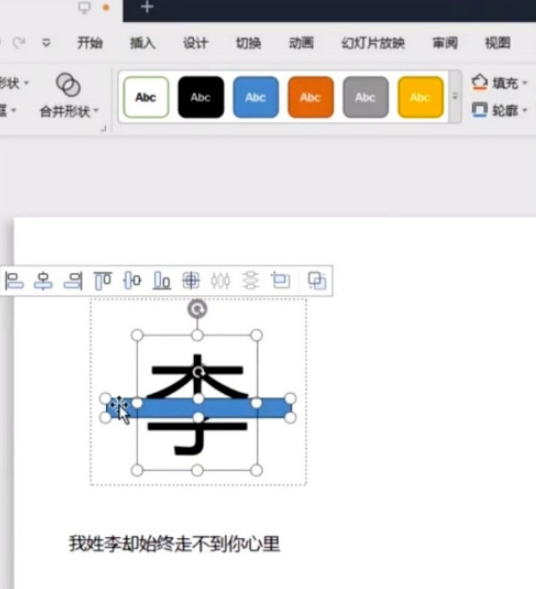Click the outline icon
The width and height of the screenshot is (536, 589).
tap(480, 110)
